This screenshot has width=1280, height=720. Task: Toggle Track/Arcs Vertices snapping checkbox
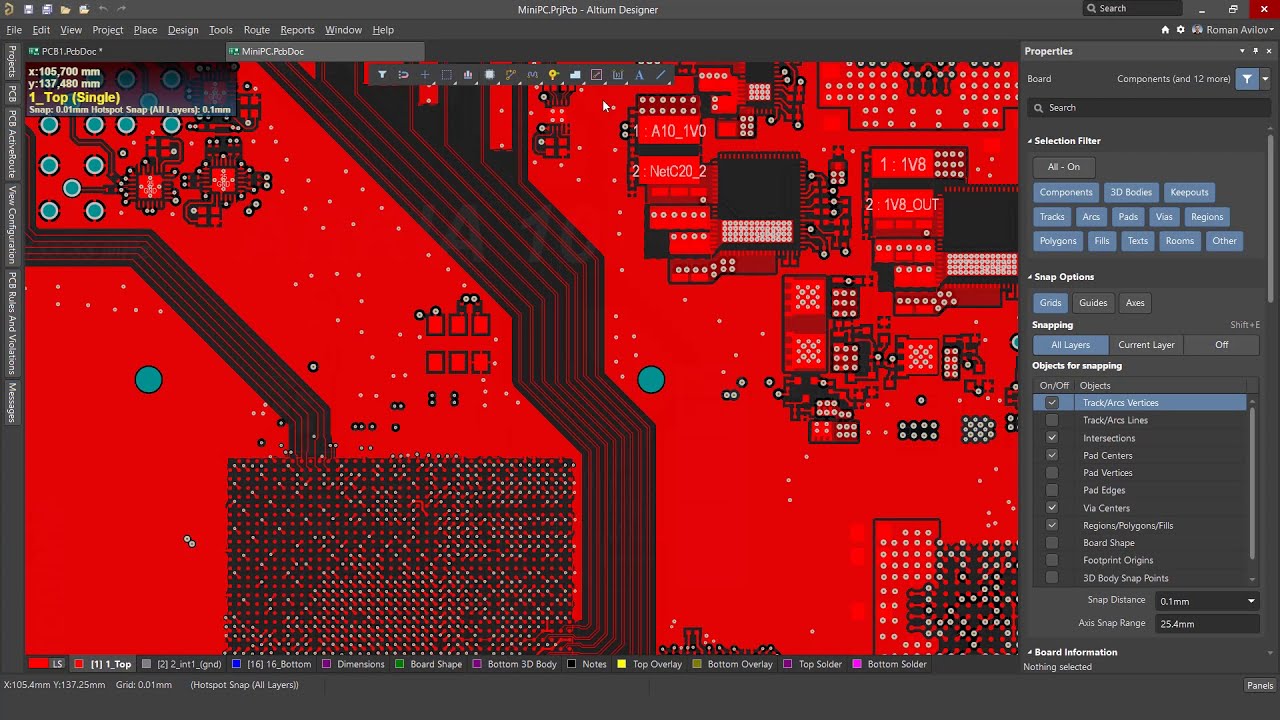click(1052, 403)
